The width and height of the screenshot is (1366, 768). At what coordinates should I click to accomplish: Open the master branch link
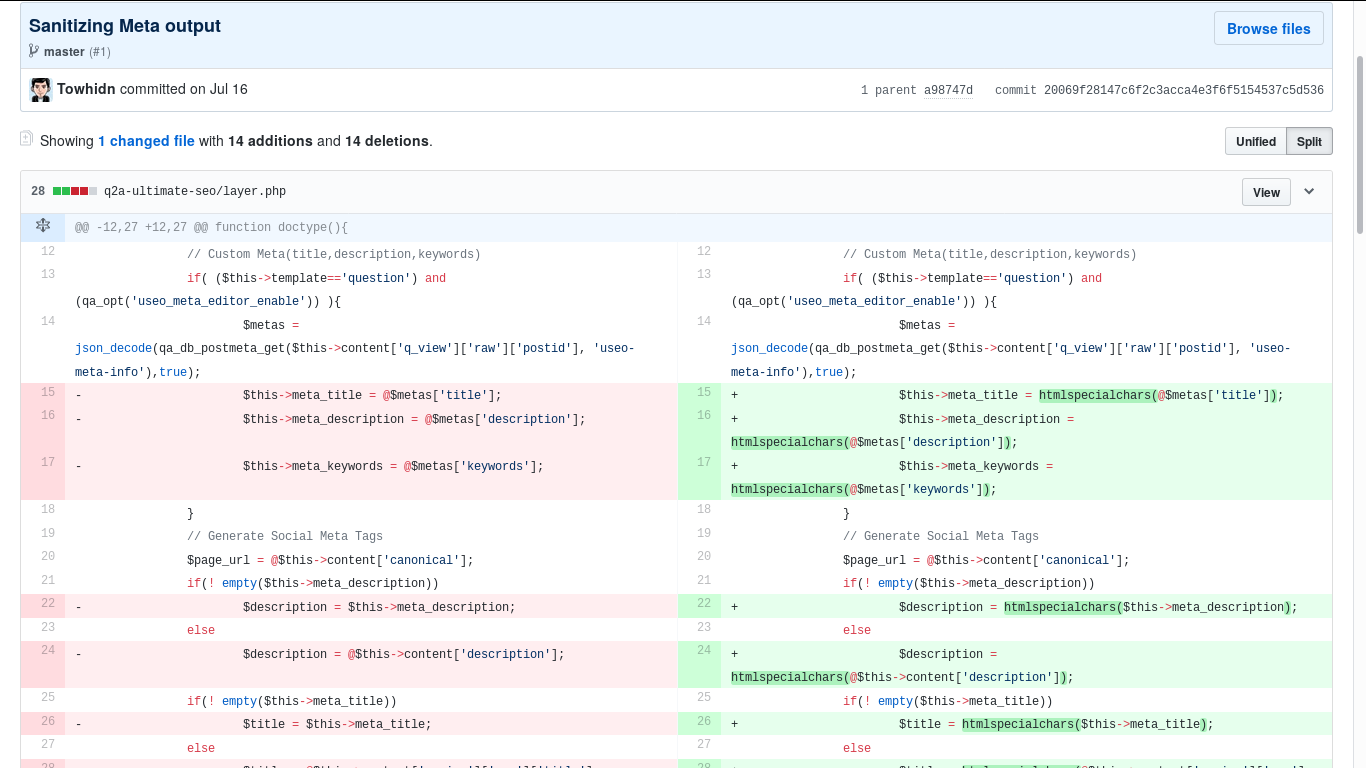(64, 51)
